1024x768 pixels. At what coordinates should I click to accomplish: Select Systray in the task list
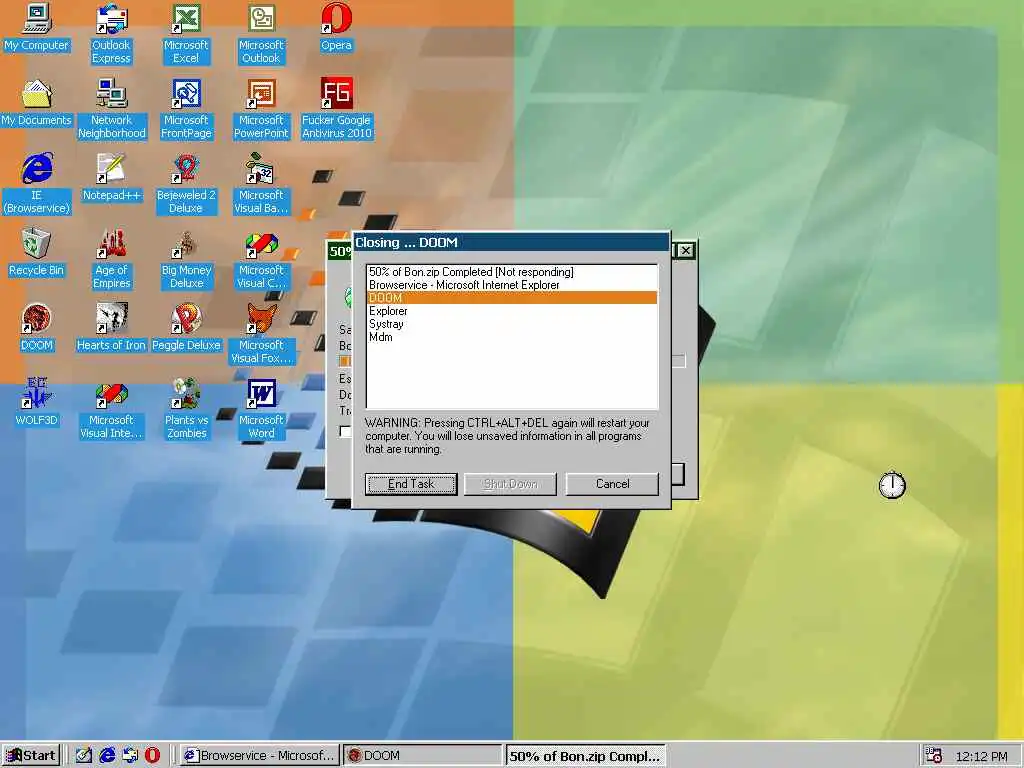coord(512,324)
